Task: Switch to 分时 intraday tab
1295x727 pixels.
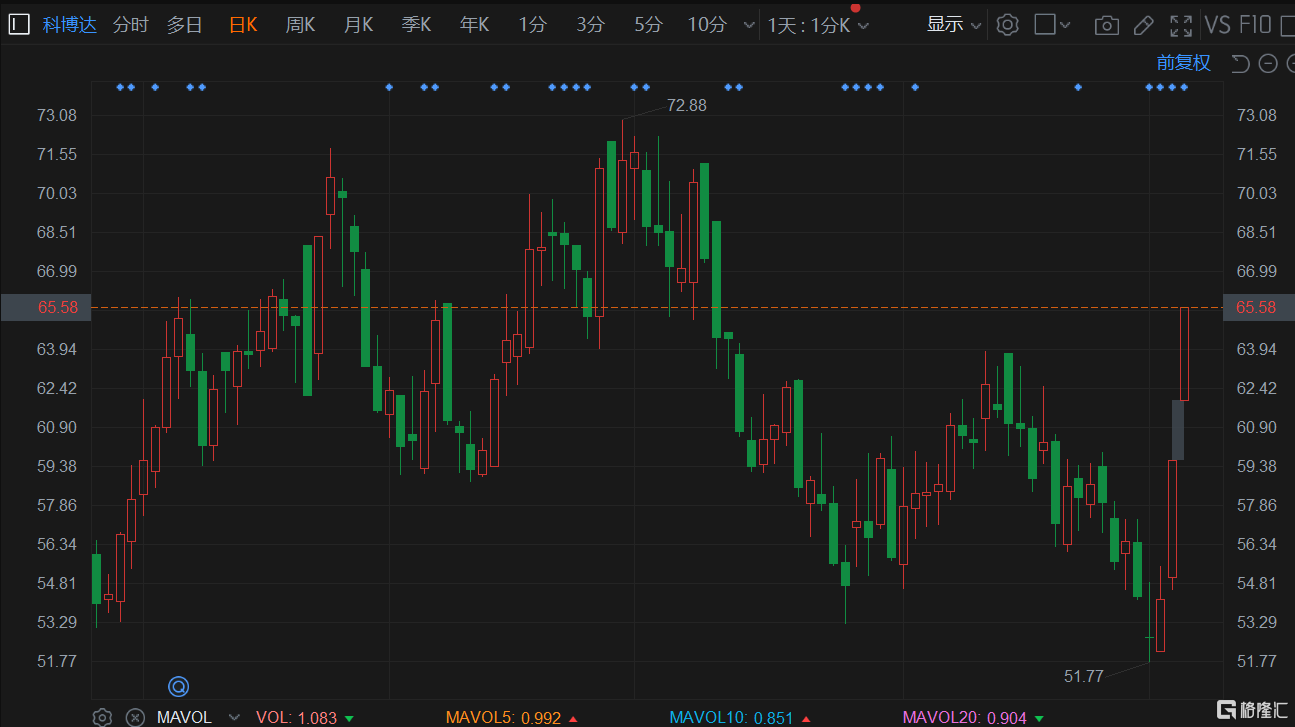Action: pyautogui.click(x=130, y=25)
